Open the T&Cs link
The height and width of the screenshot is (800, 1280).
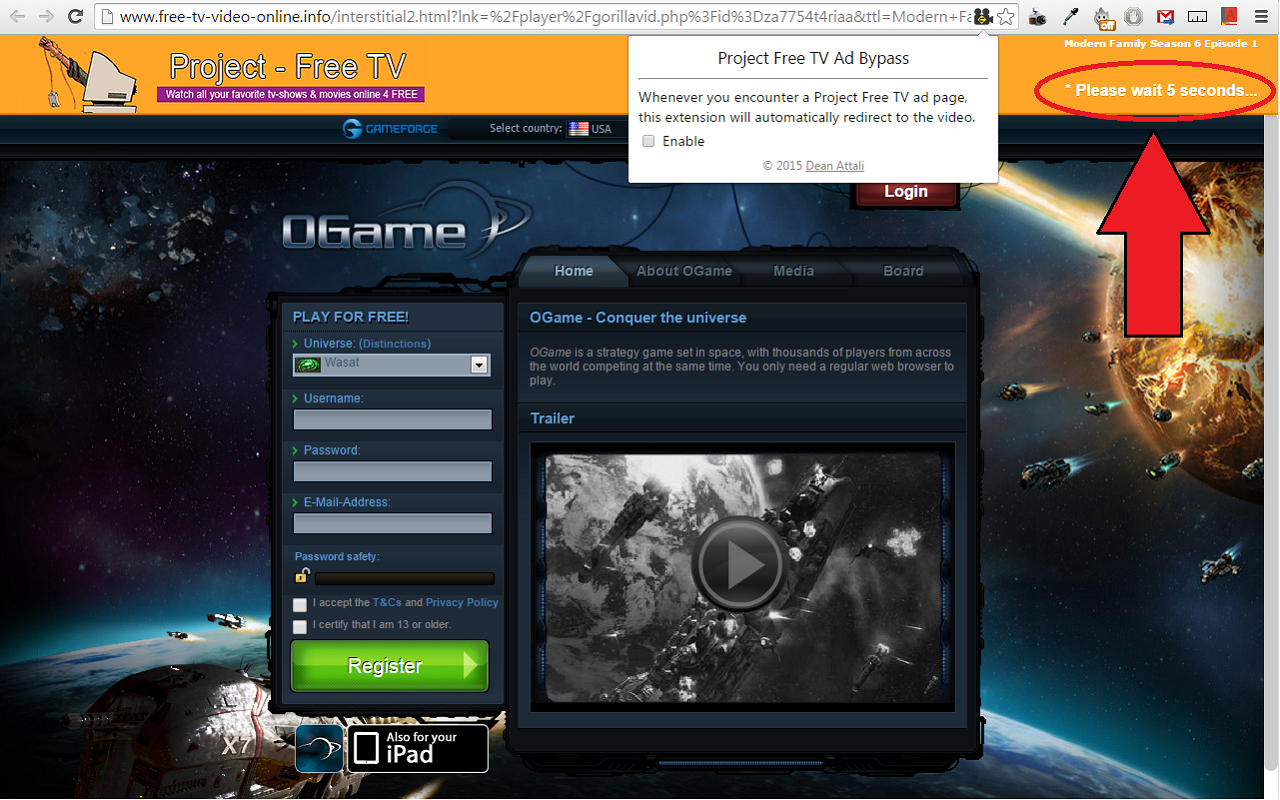(387, 603)
